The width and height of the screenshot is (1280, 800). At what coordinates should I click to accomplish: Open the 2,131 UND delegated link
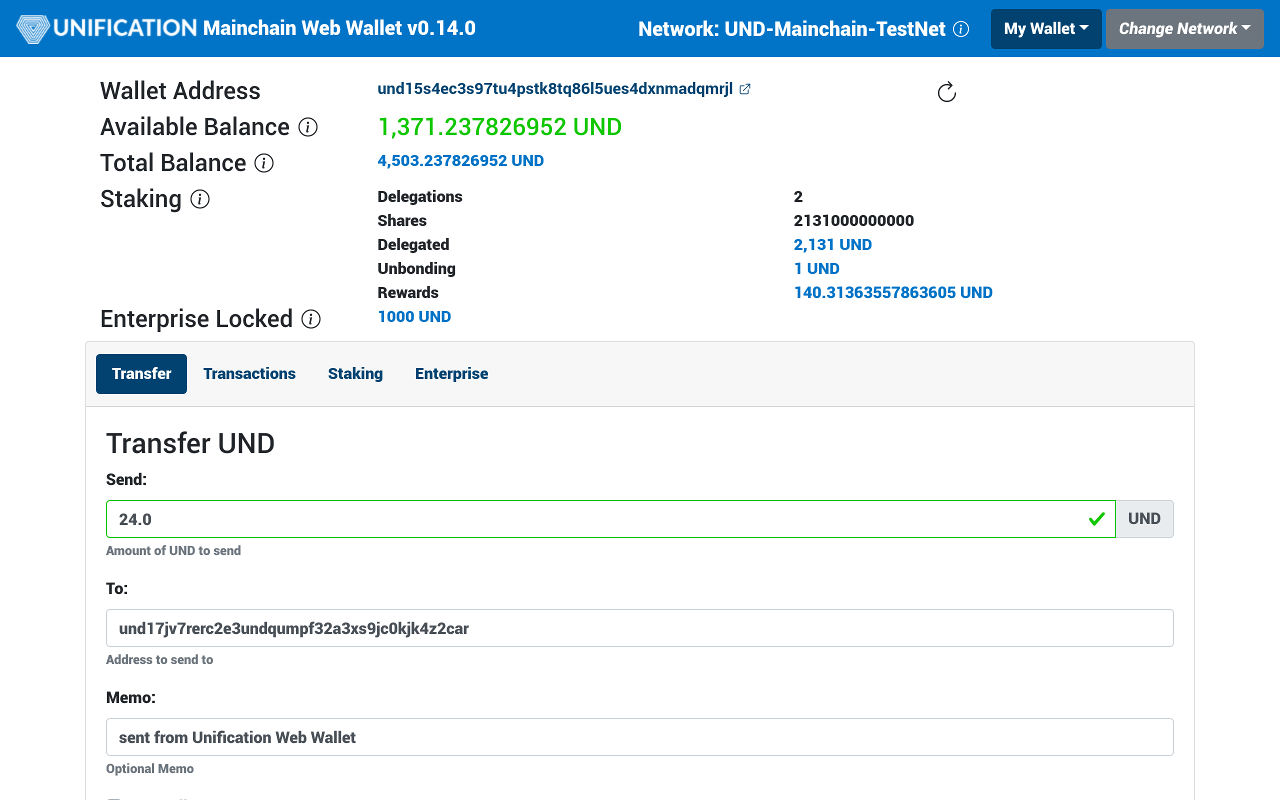[x=832, y=244]
